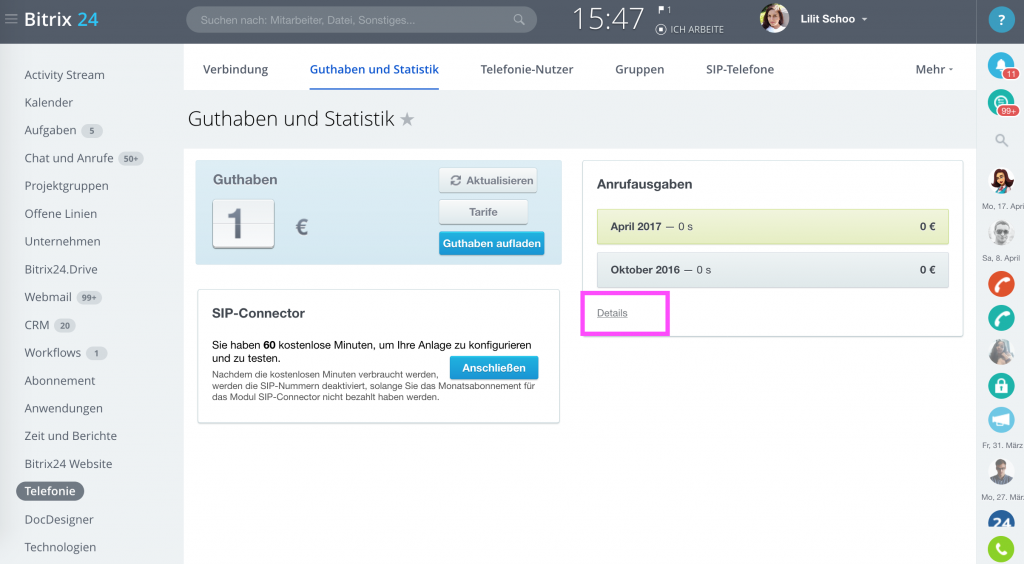Click the red phone call icon

(1001, 284)
